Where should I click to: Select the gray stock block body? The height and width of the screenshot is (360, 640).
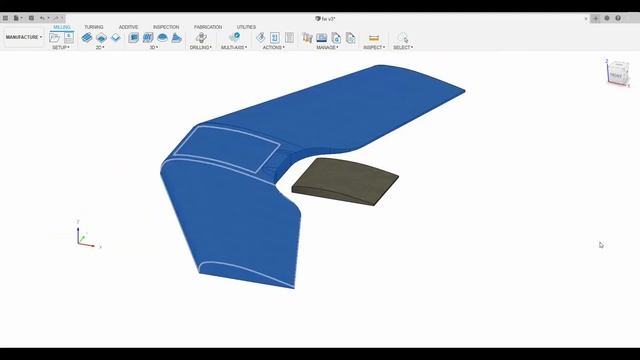[x=345, y=181]
